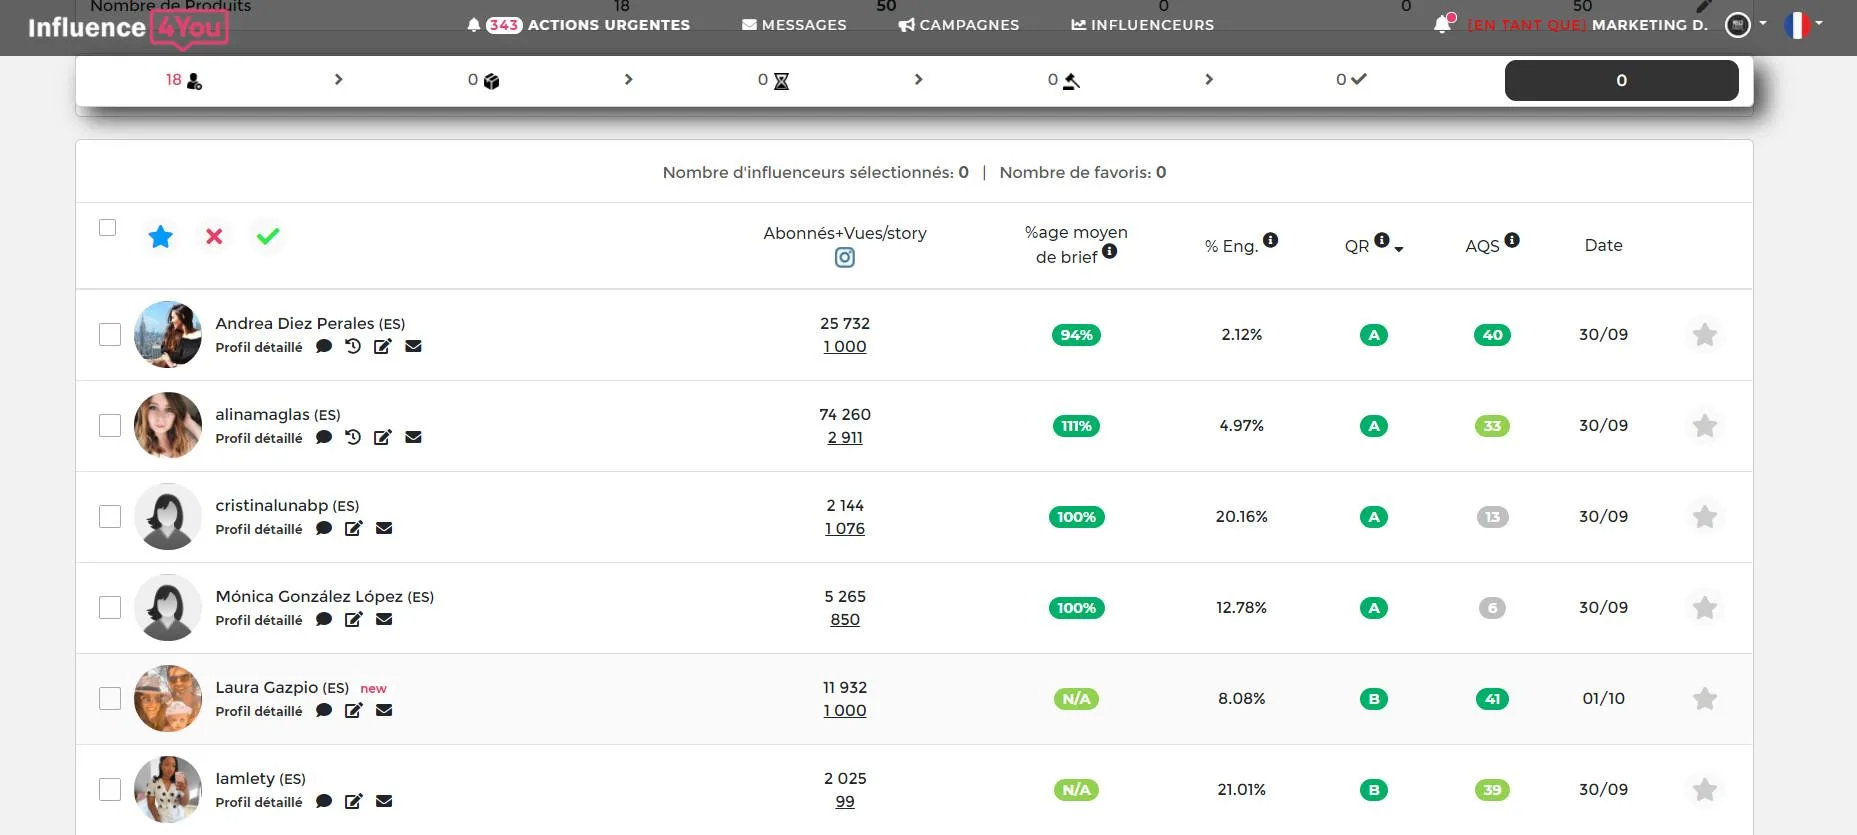1857x835 pixels.
Task: Open chat bubble for Andrea Diez Perales
Action: [x=324, y=347]
